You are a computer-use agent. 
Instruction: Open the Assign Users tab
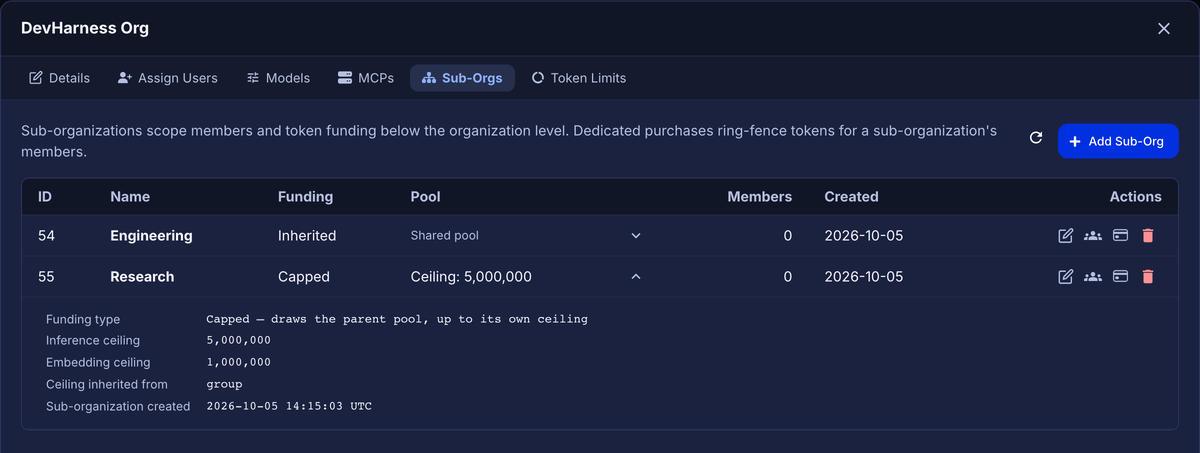(x=167, y=78)
